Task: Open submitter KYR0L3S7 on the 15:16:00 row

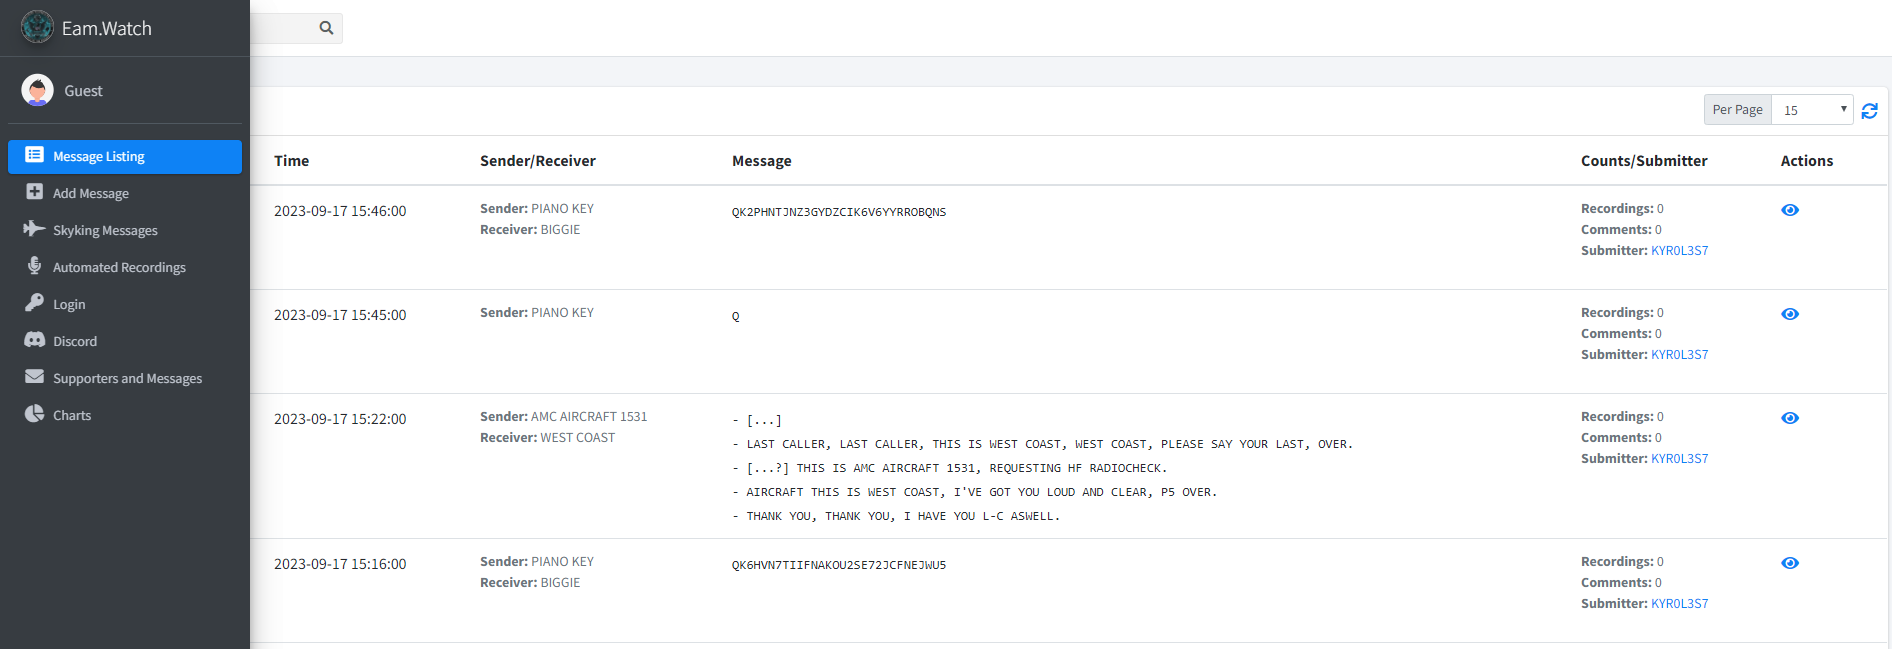Action: 1679,604
